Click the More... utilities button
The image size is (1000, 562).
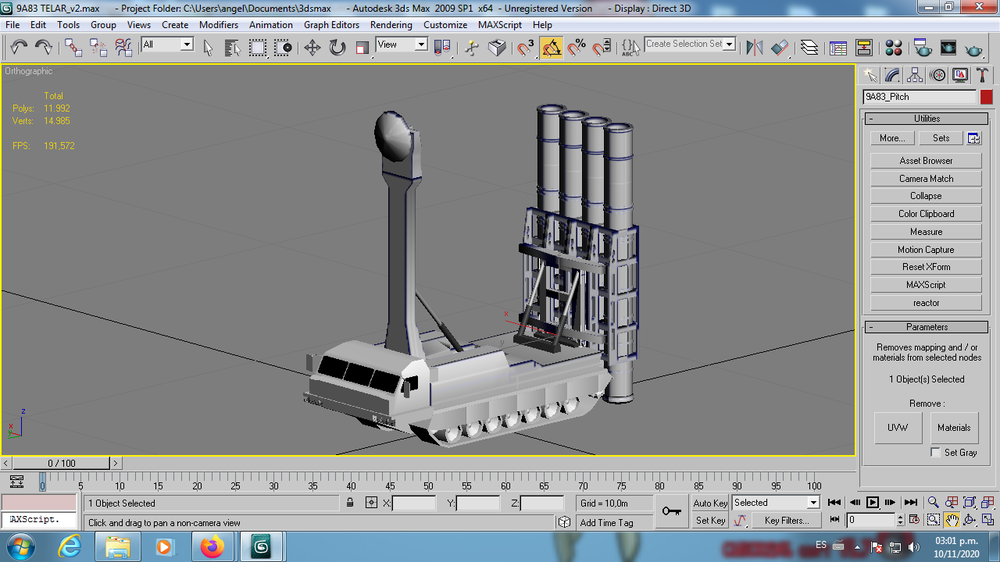pos(892,138)
